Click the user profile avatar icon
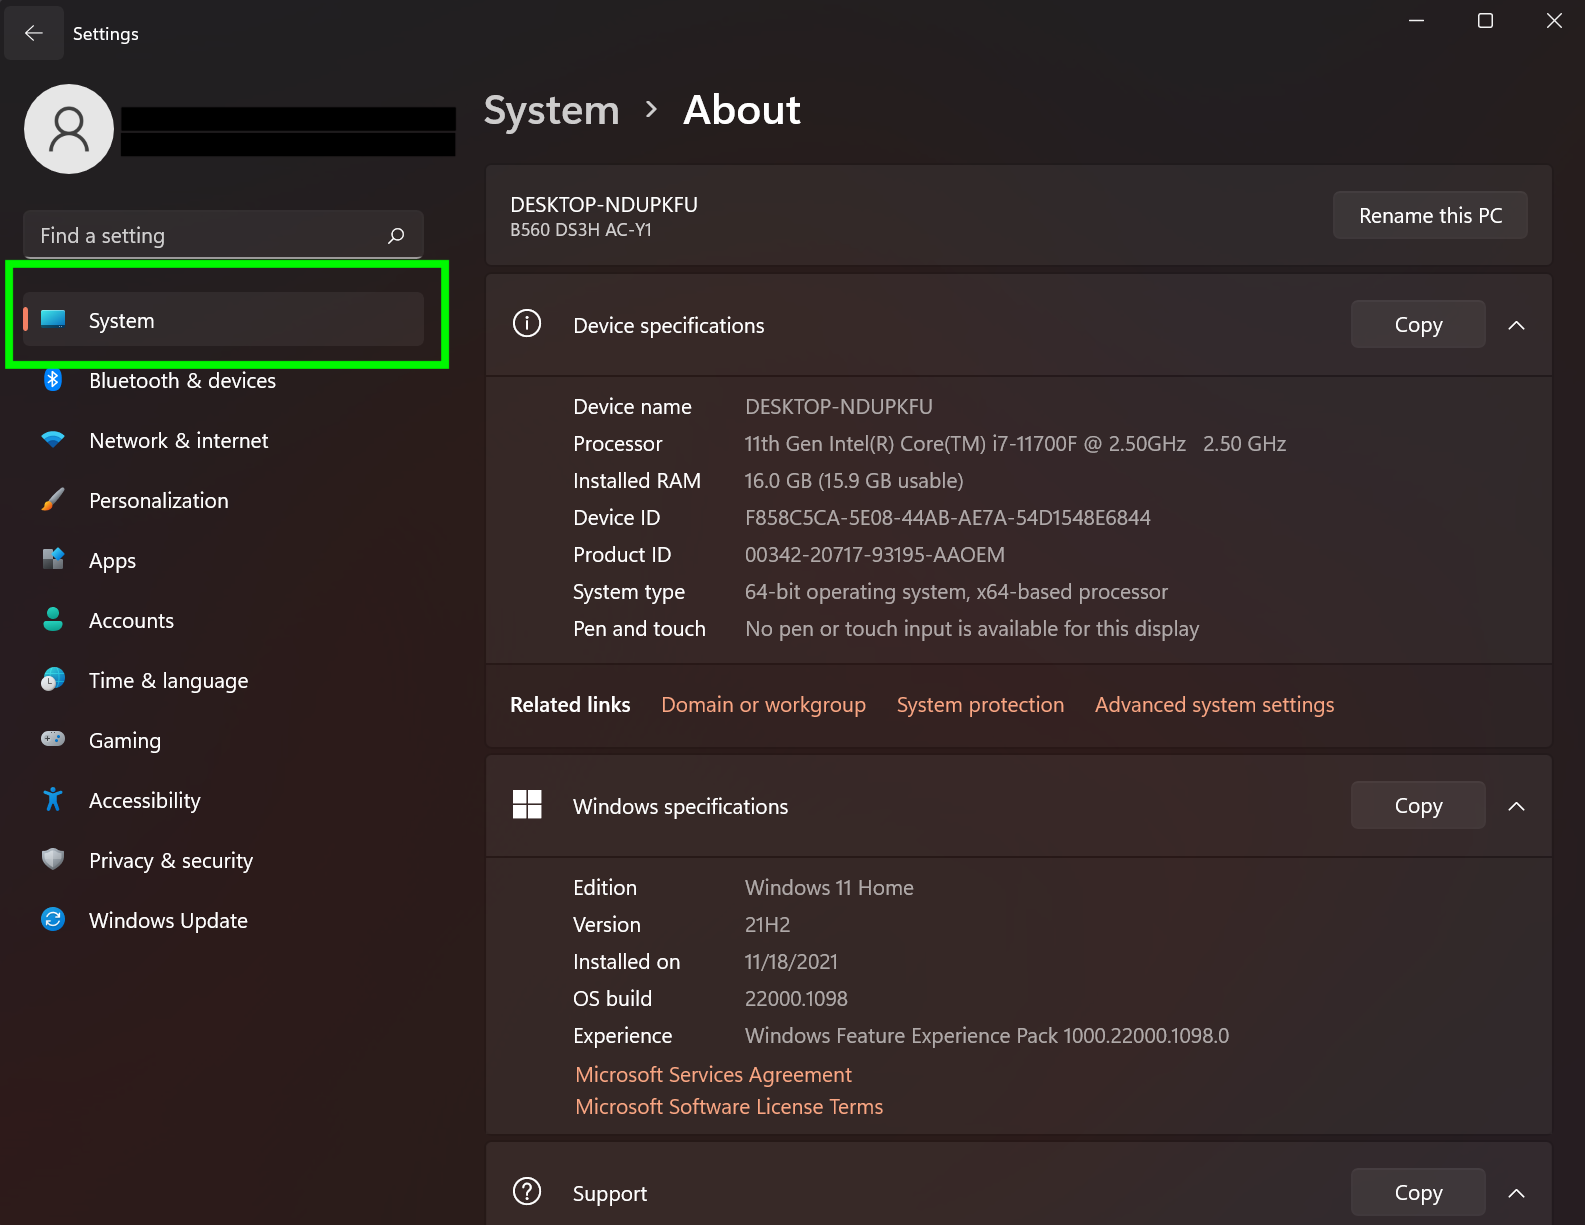This screenshot has height=1225, width=1585. (69, 129)
